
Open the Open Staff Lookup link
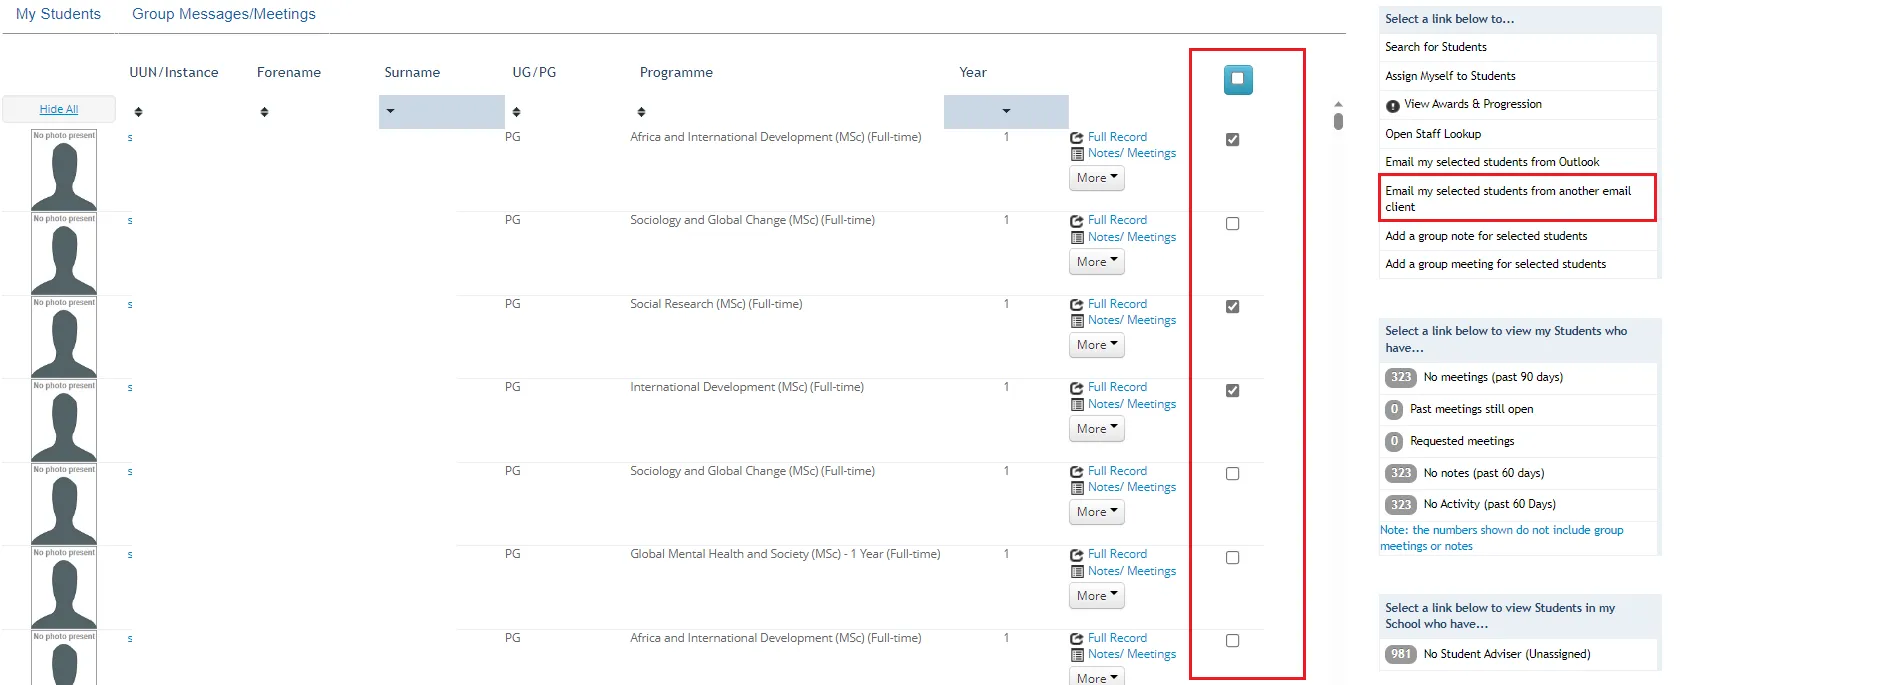point(1432,133)
